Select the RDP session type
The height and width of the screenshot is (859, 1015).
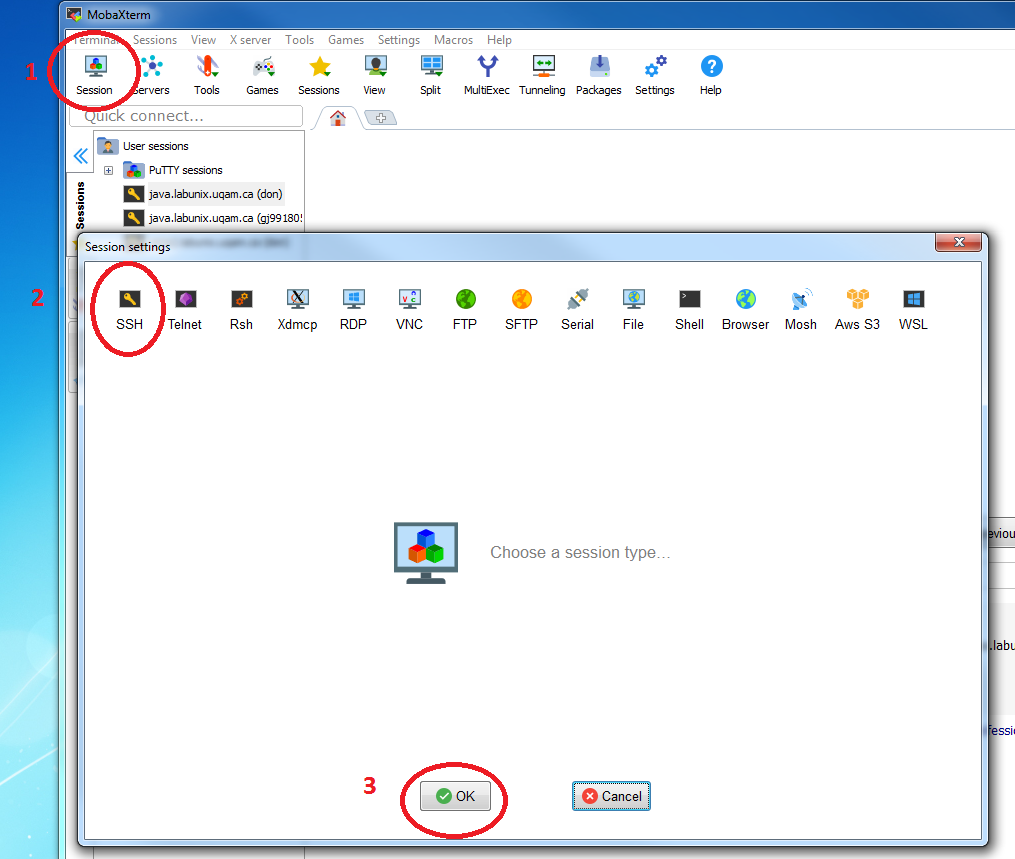pyautogui.click(x=353, y=309)
